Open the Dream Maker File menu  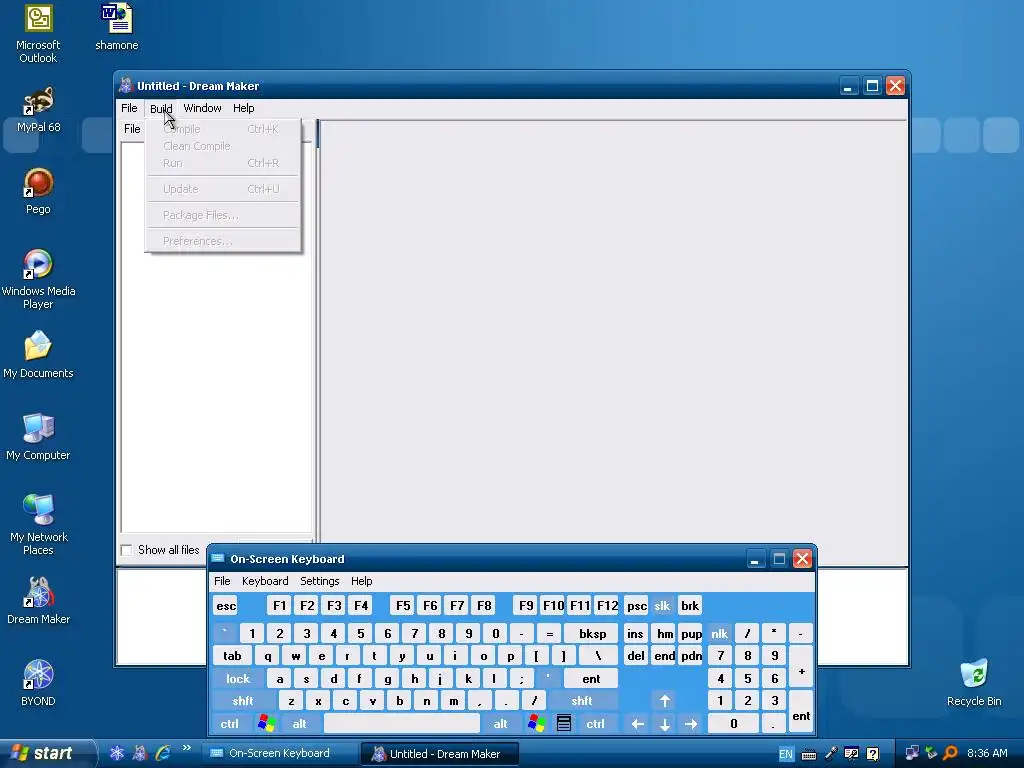(129, 108)
